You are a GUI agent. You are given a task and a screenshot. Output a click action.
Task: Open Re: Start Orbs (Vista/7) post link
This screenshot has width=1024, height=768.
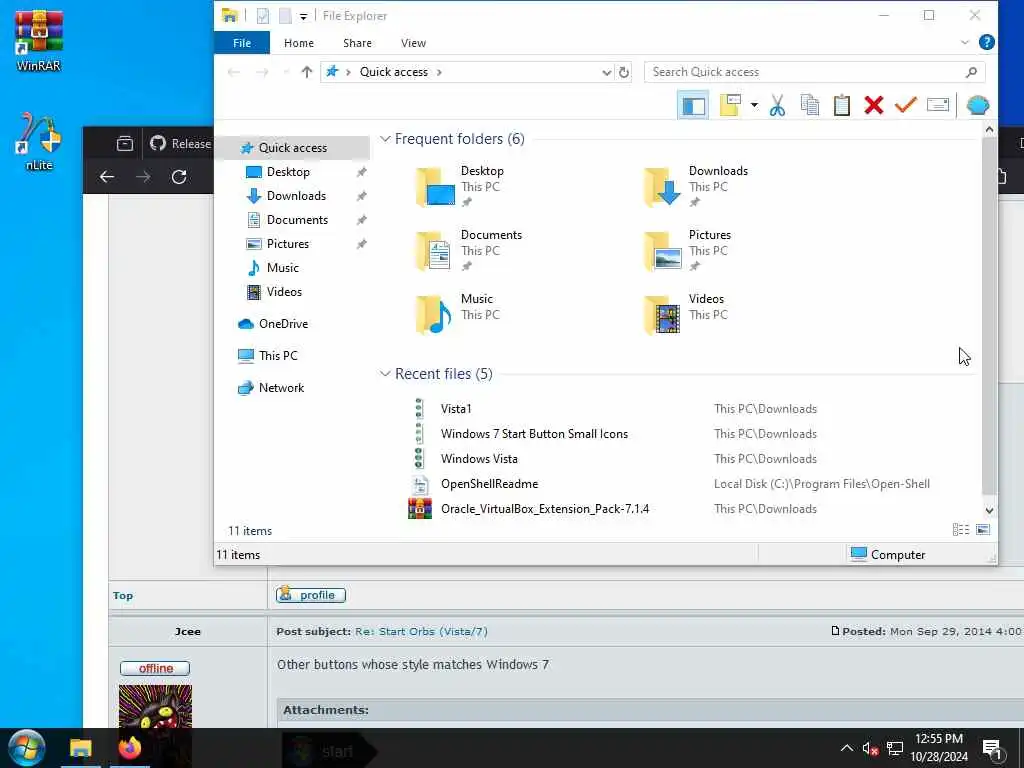421,632
